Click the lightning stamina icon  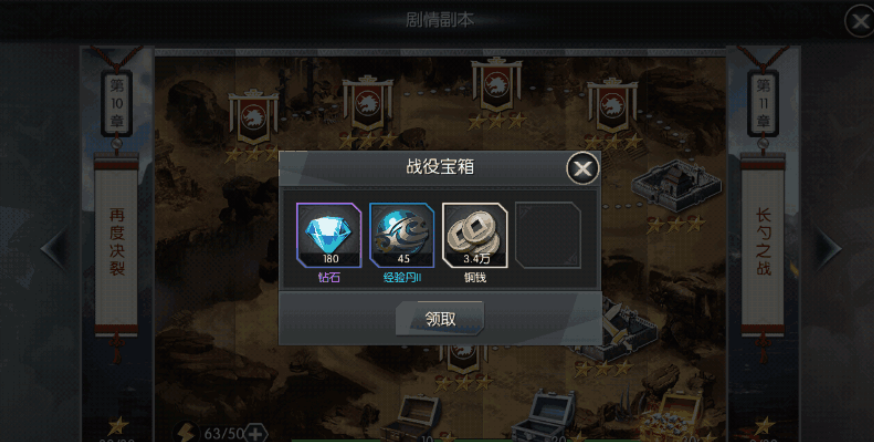[186, 433]
